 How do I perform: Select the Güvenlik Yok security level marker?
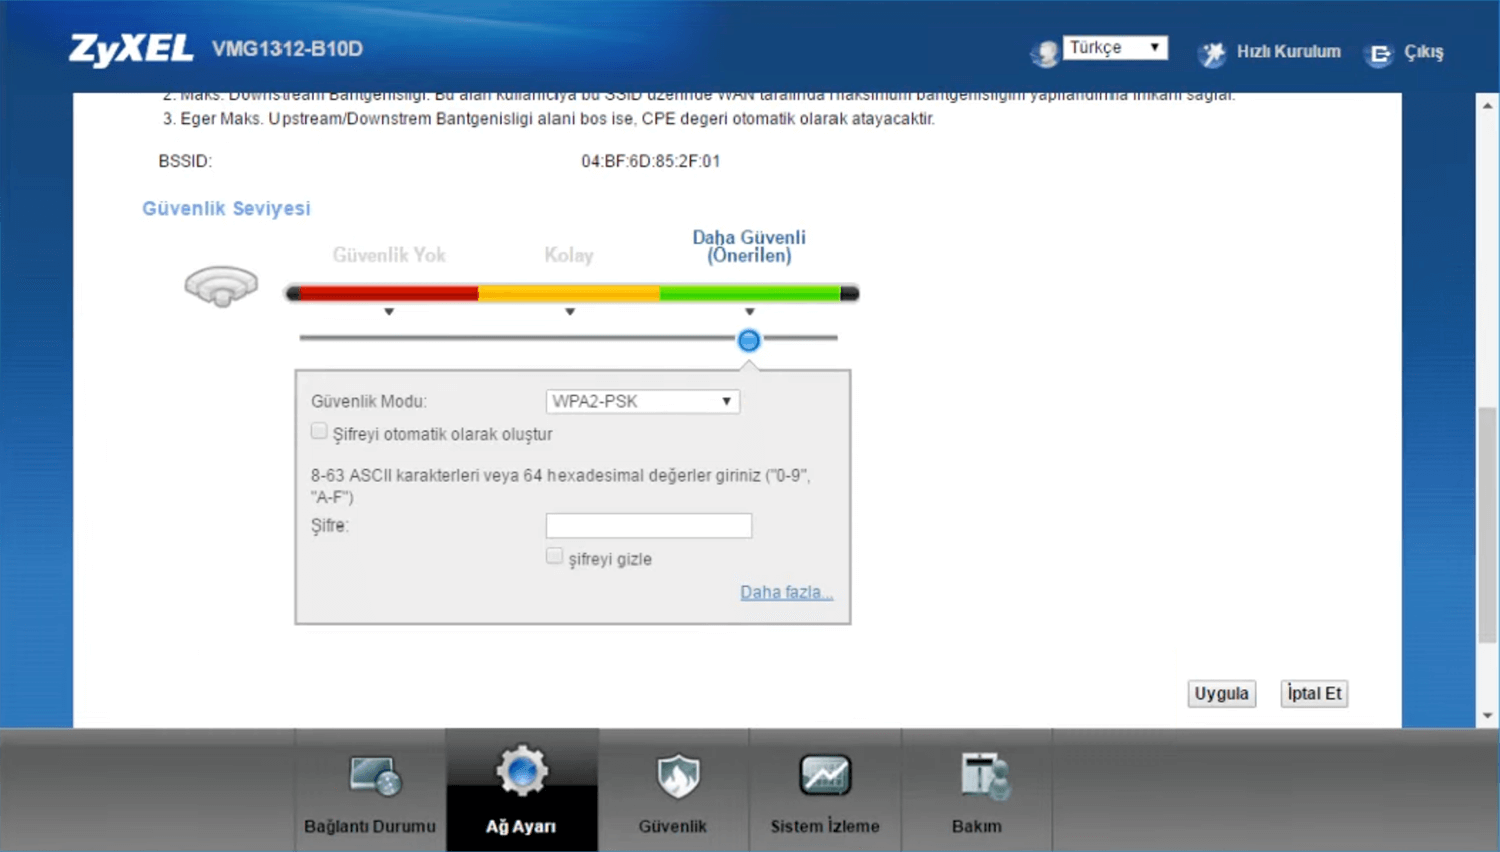[389, 311]
